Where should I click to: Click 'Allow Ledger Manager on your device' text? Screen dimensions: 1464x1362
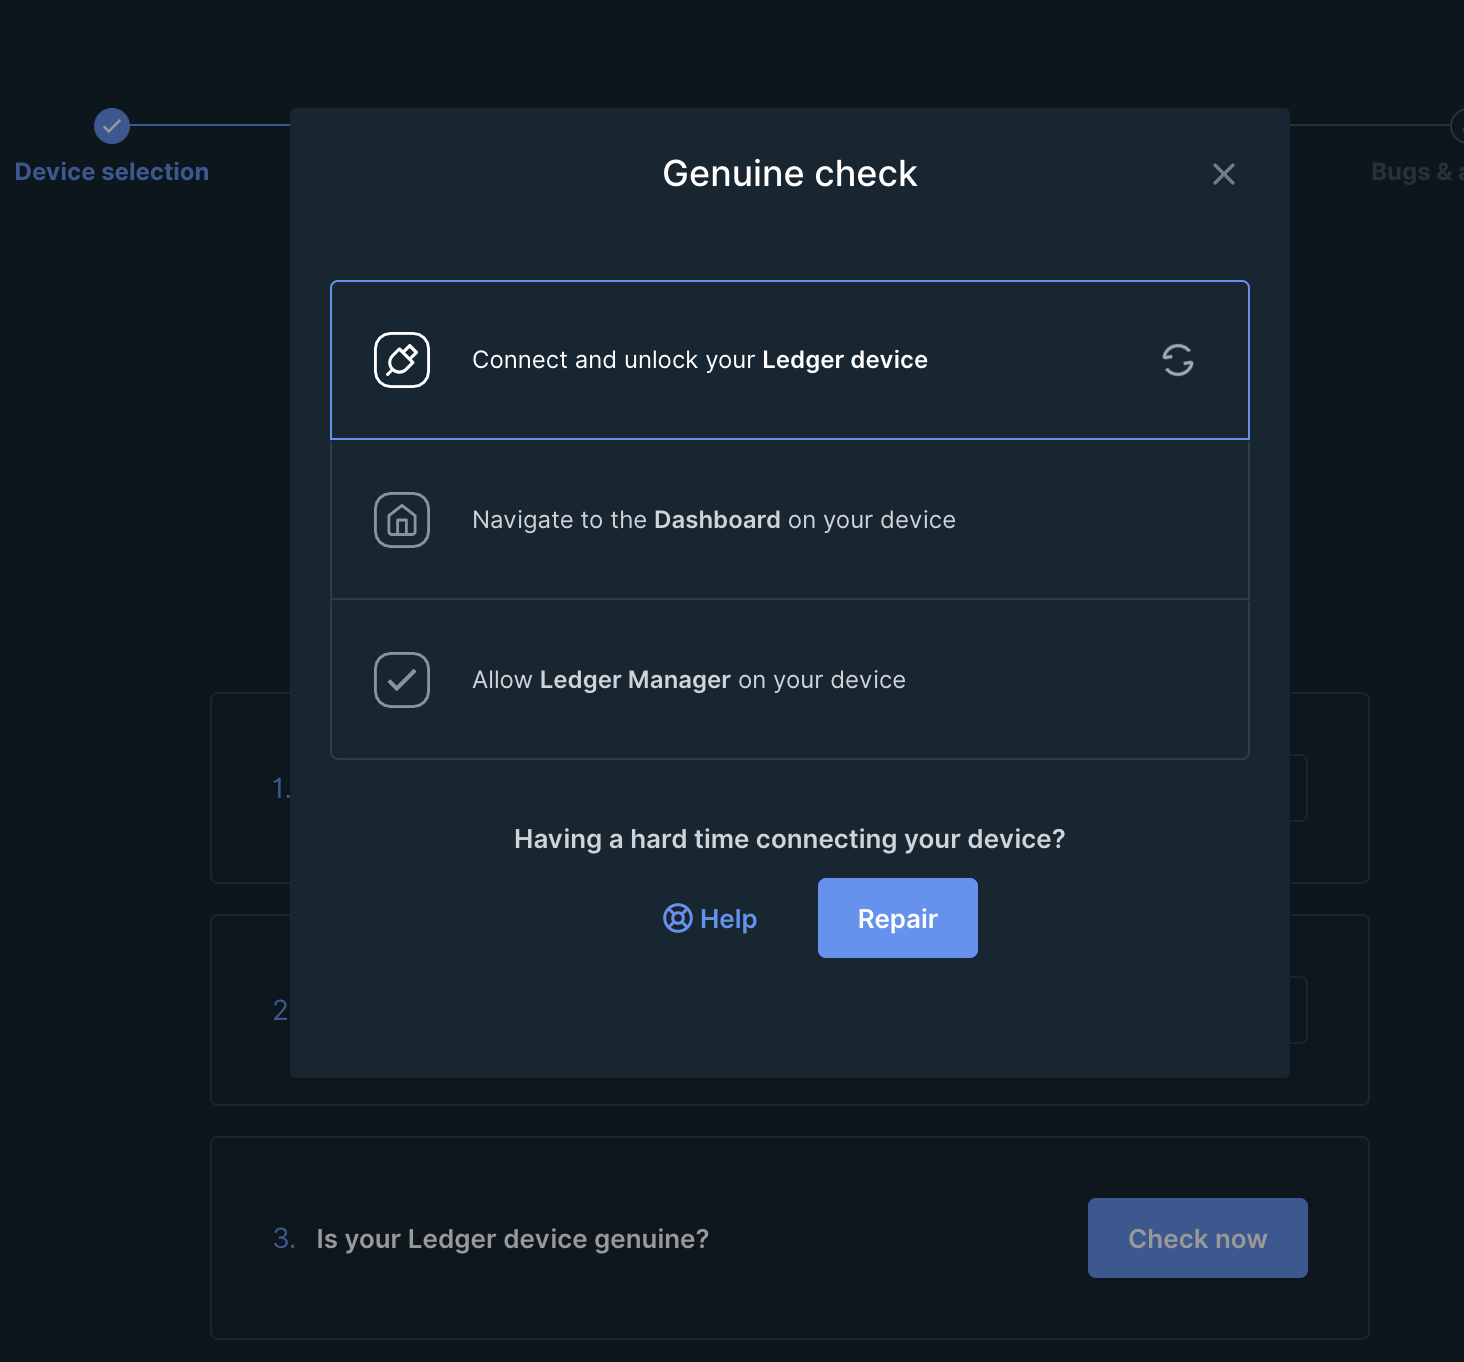[x=689, y=680]
